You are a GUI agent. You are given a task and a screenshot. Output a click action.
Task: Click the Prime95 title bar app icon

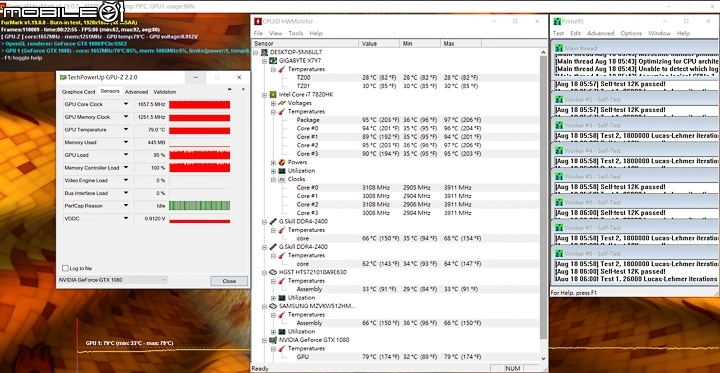click(x=557, y=21)
